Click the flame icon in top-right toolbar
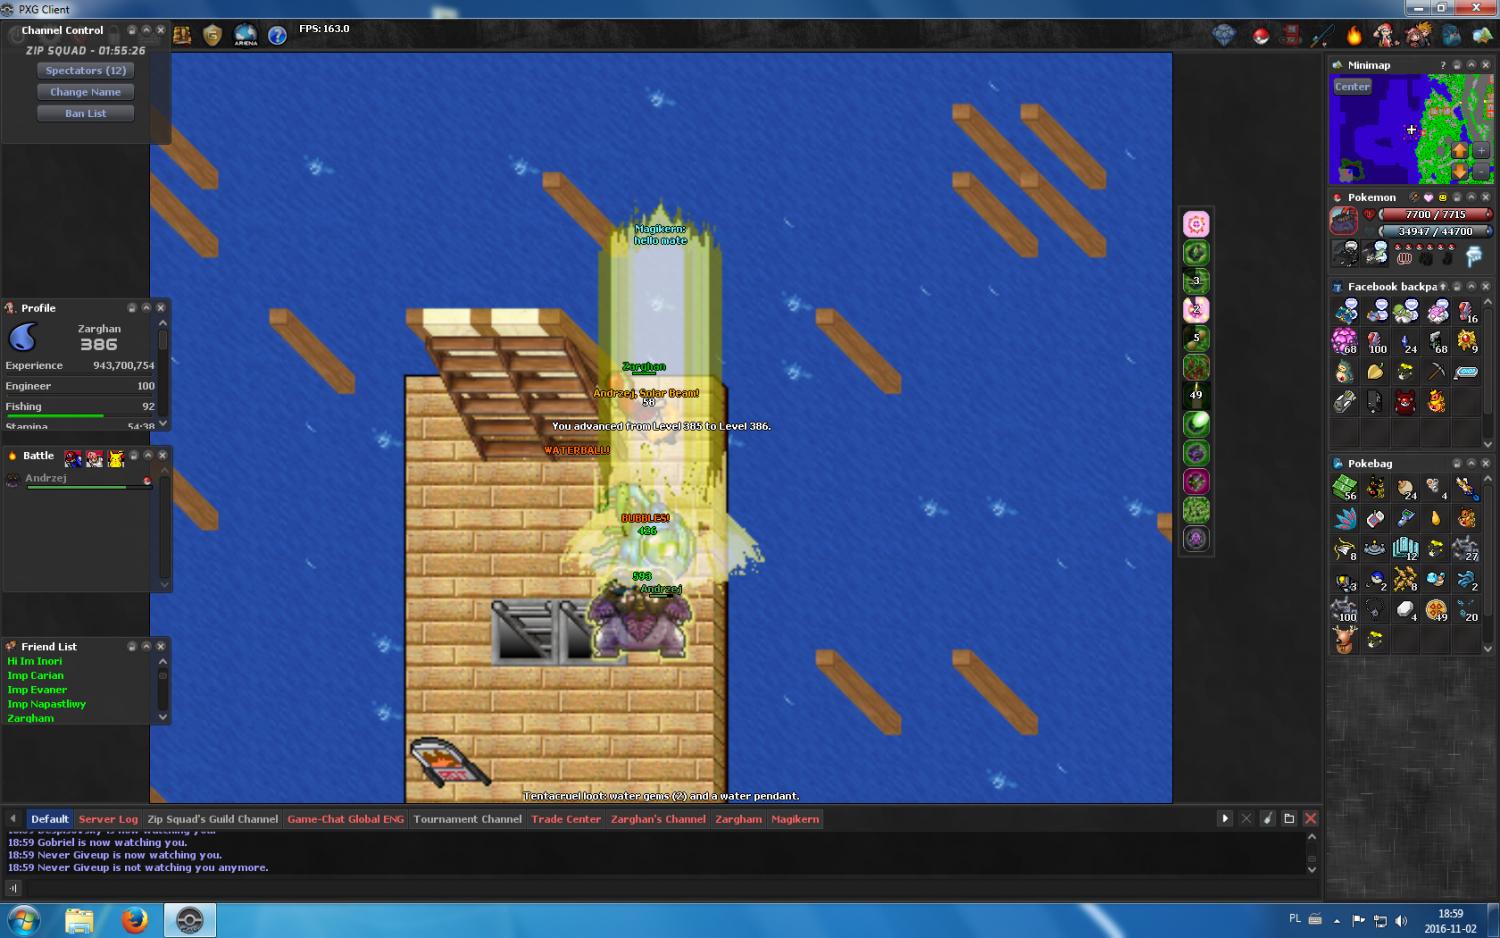This screenshot has width=1500, height=938. tap(1354, 37)
